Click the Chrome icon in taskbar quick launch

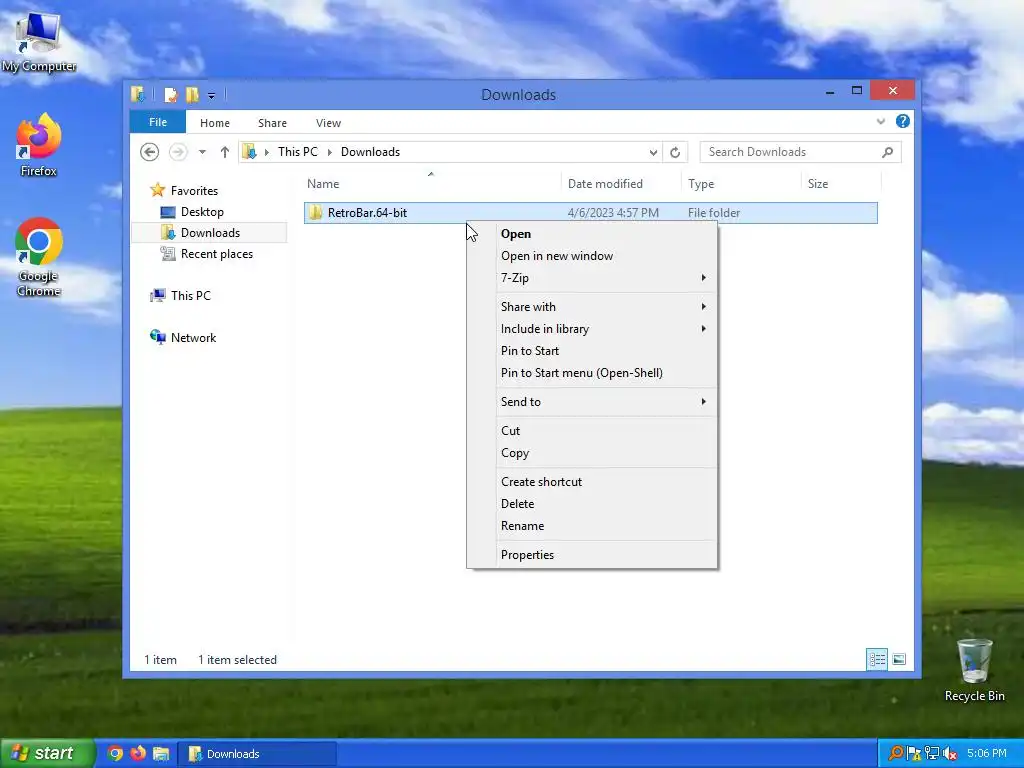[x=115, y=753]
